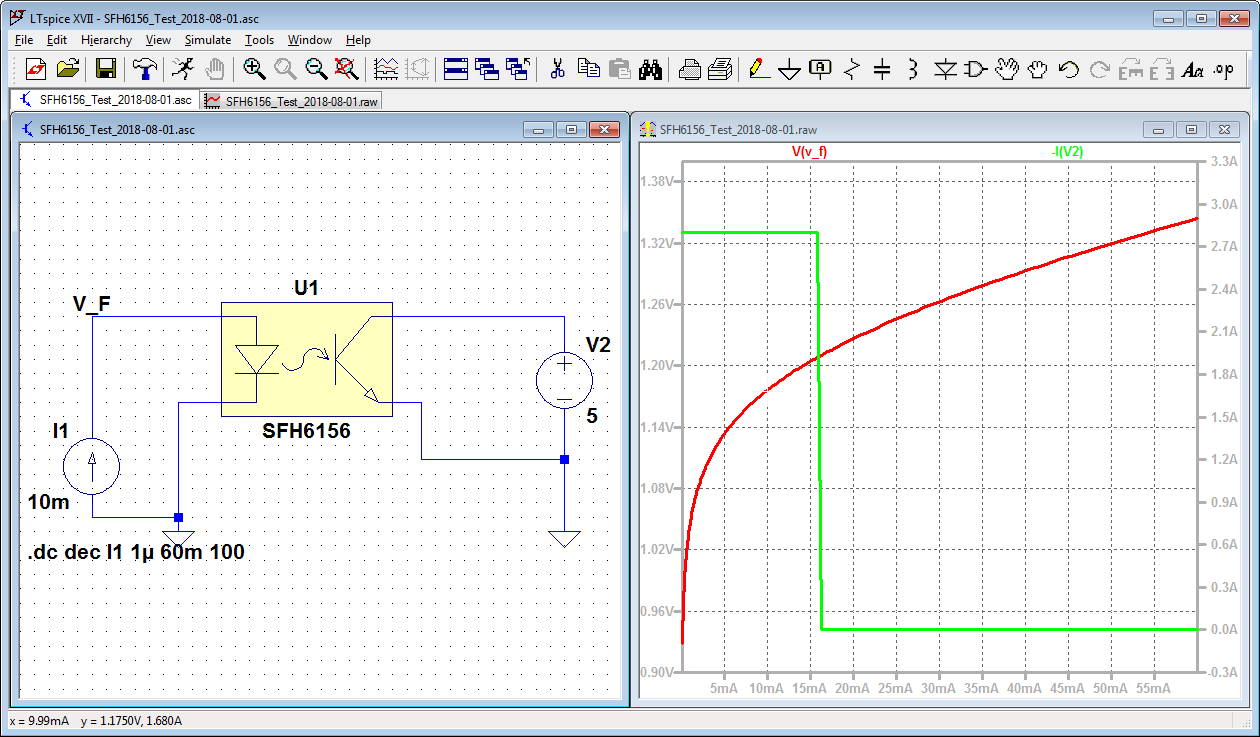Click the Redo arrow icon

tap(1099, 69)
